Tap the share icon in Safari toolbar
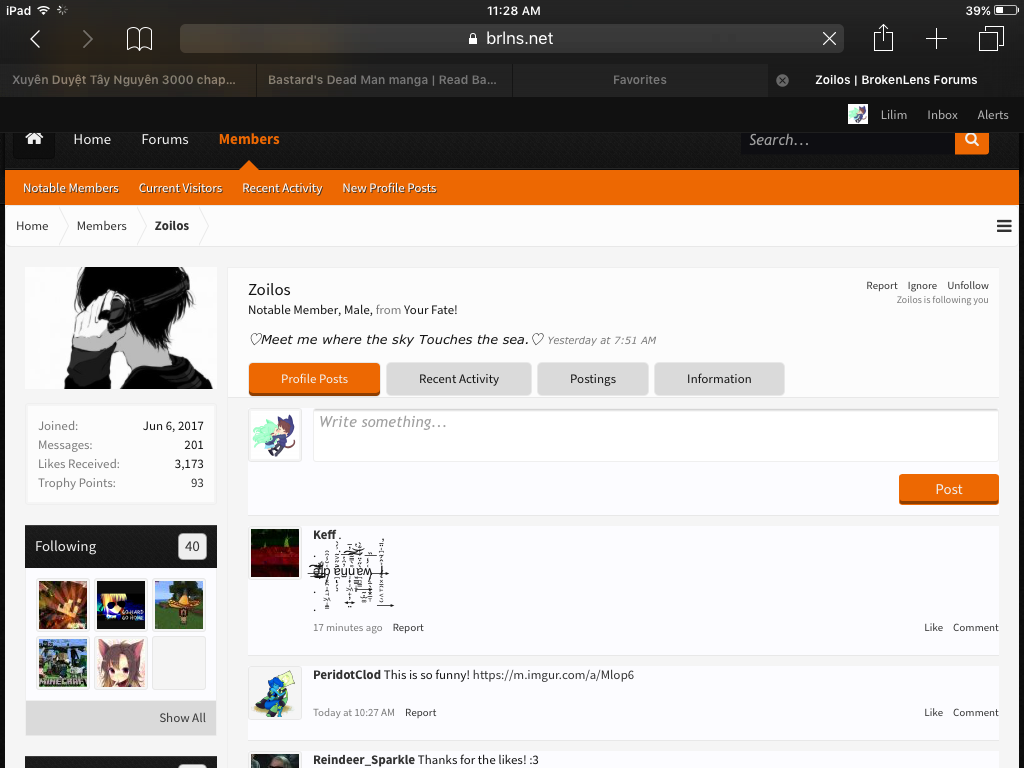 883,37
